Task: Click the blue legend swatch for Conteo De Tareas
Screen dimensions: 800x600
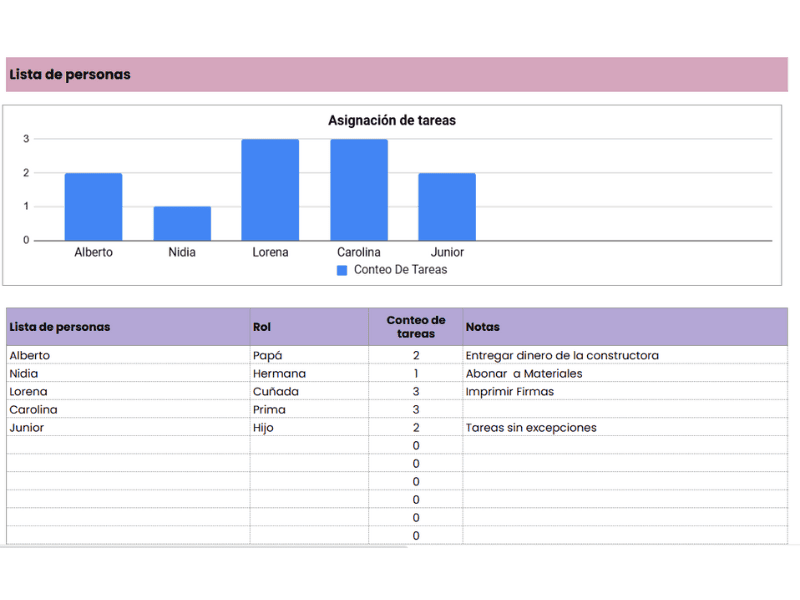Action: pyautogui.click(x=342, y=270)
